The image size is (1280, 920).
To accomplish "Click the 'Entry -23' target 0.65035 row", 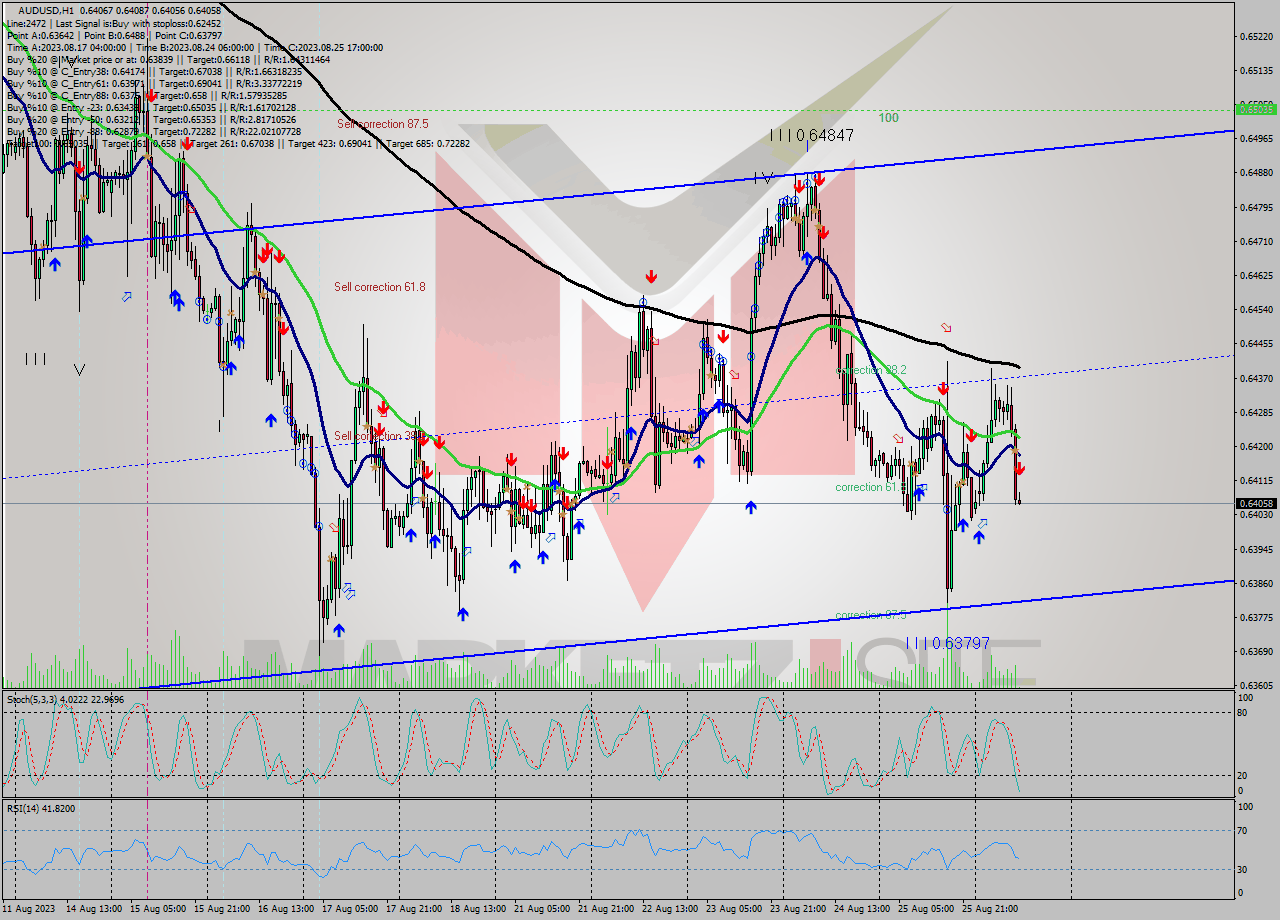I will (x=150, y=107).
